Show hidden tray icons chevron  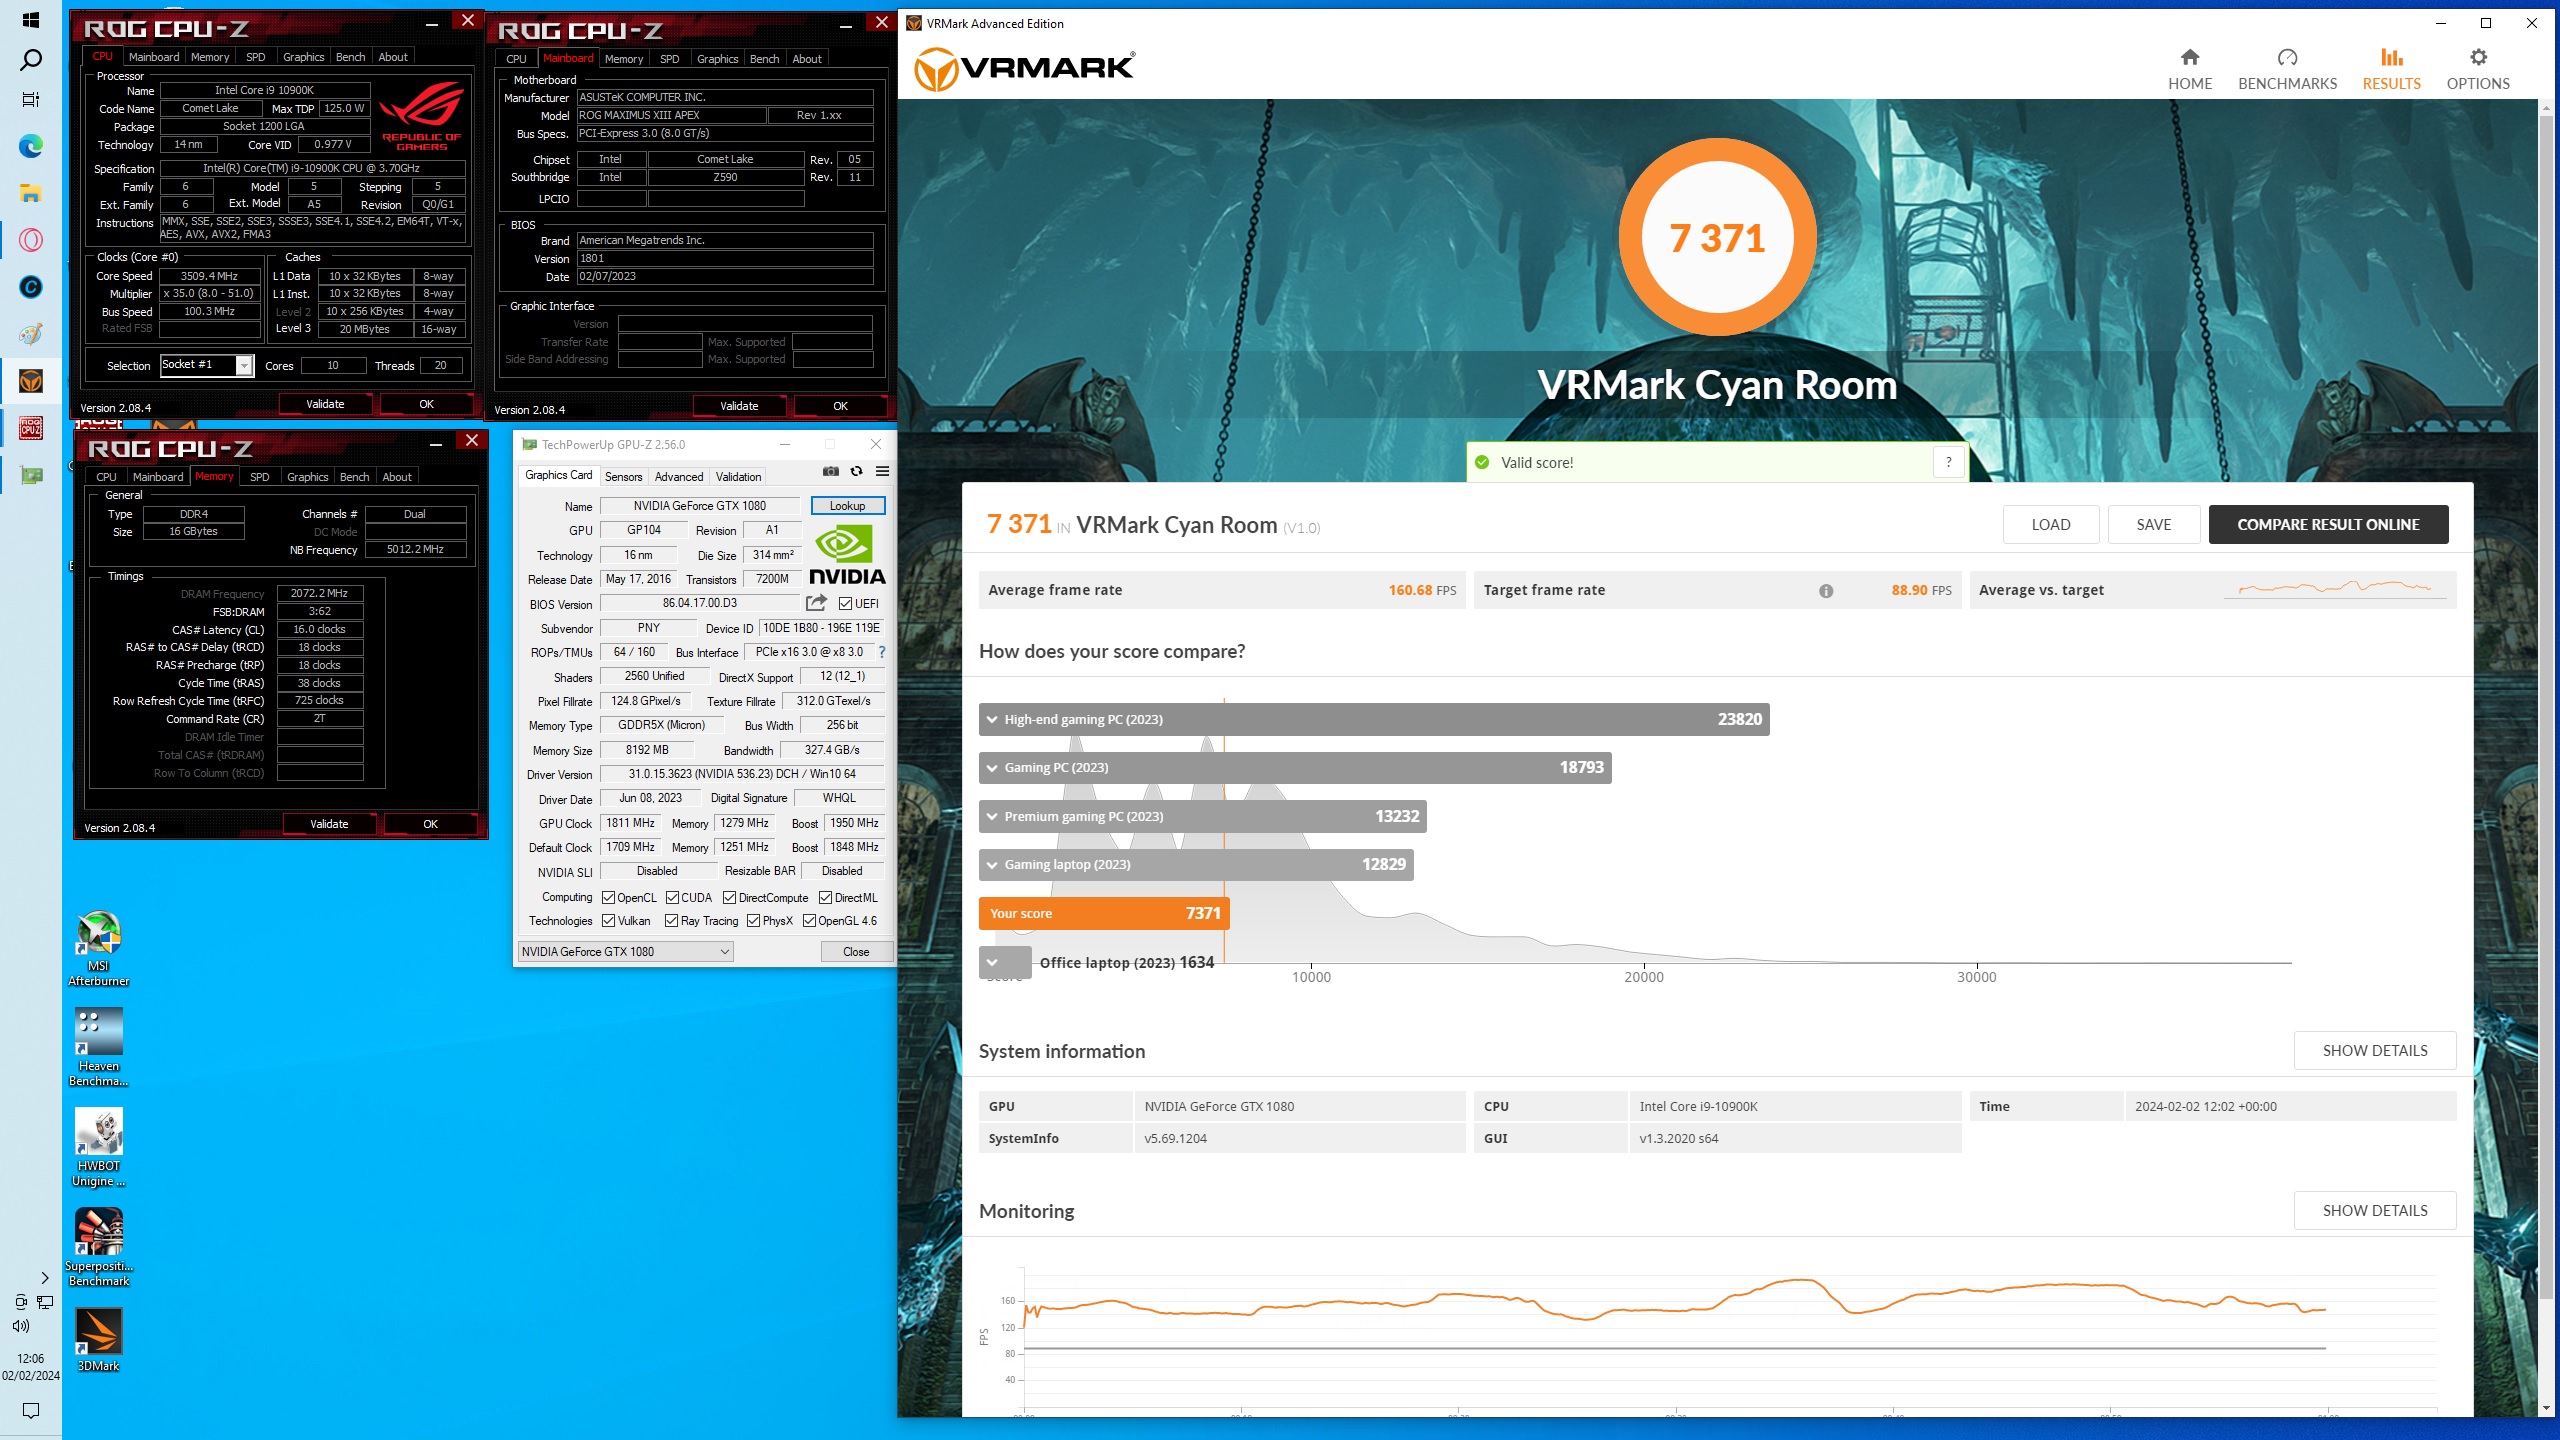(x=44, y=1278)
